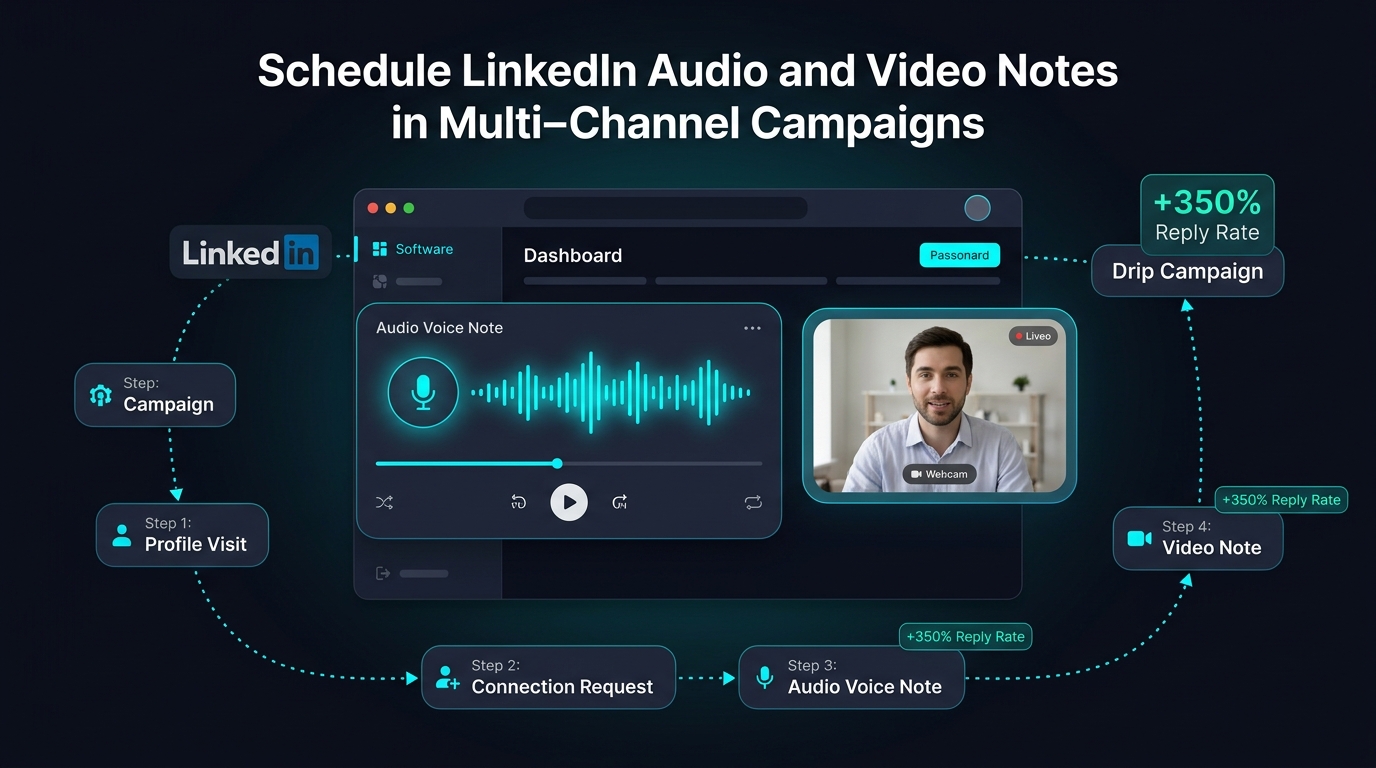Select the Step: Campaign card
The height and width of the screenshot is (768, 1376).
point(155,395)
